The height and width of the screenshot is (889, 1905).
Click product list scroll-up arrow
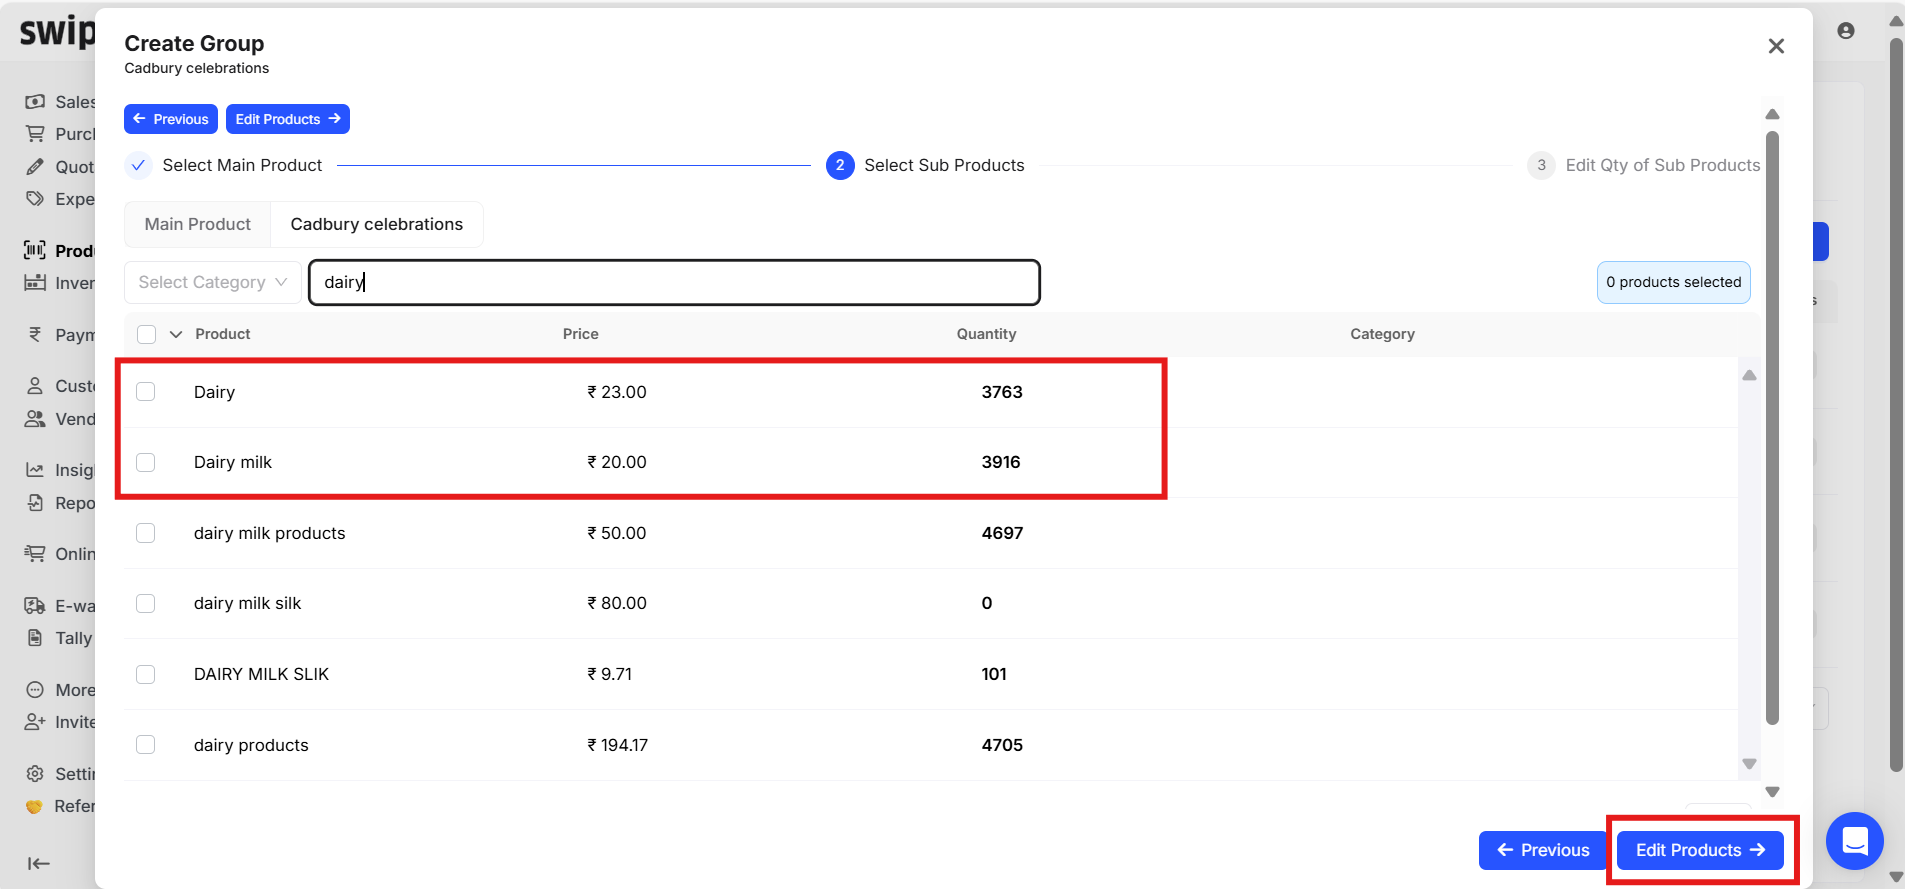point(1749,375)
